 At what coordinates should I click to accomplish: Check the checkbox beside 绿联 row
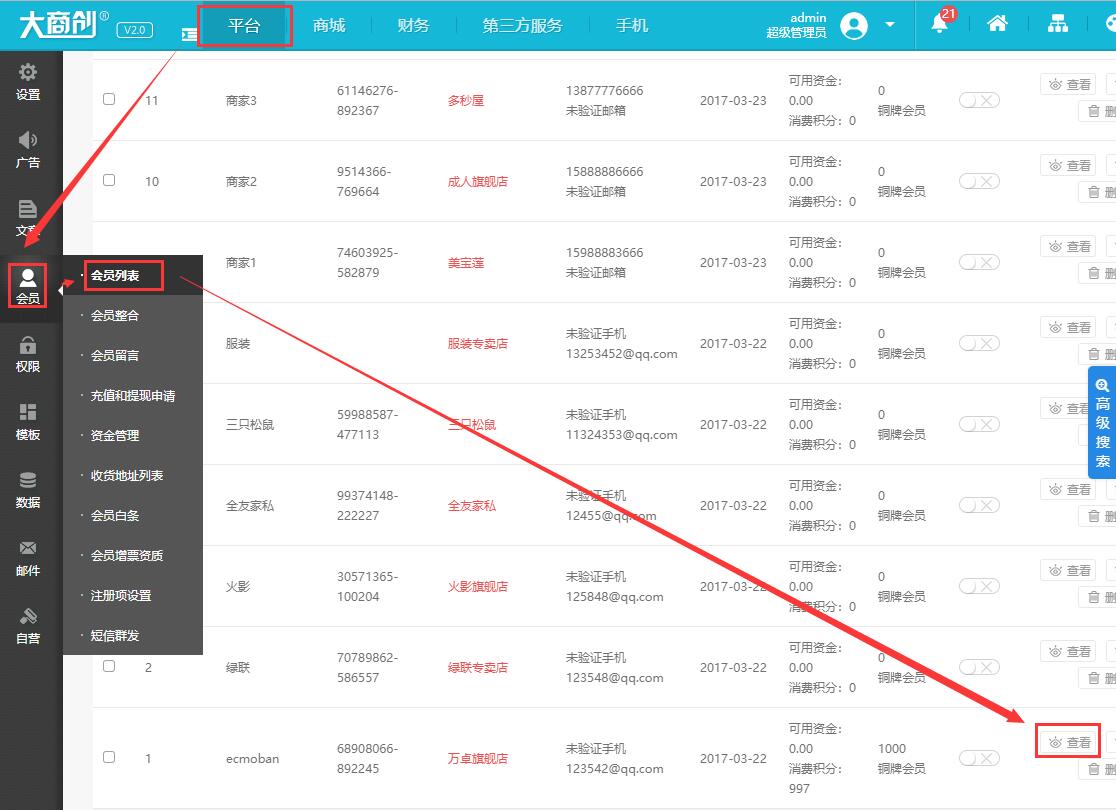pos(108,665)
